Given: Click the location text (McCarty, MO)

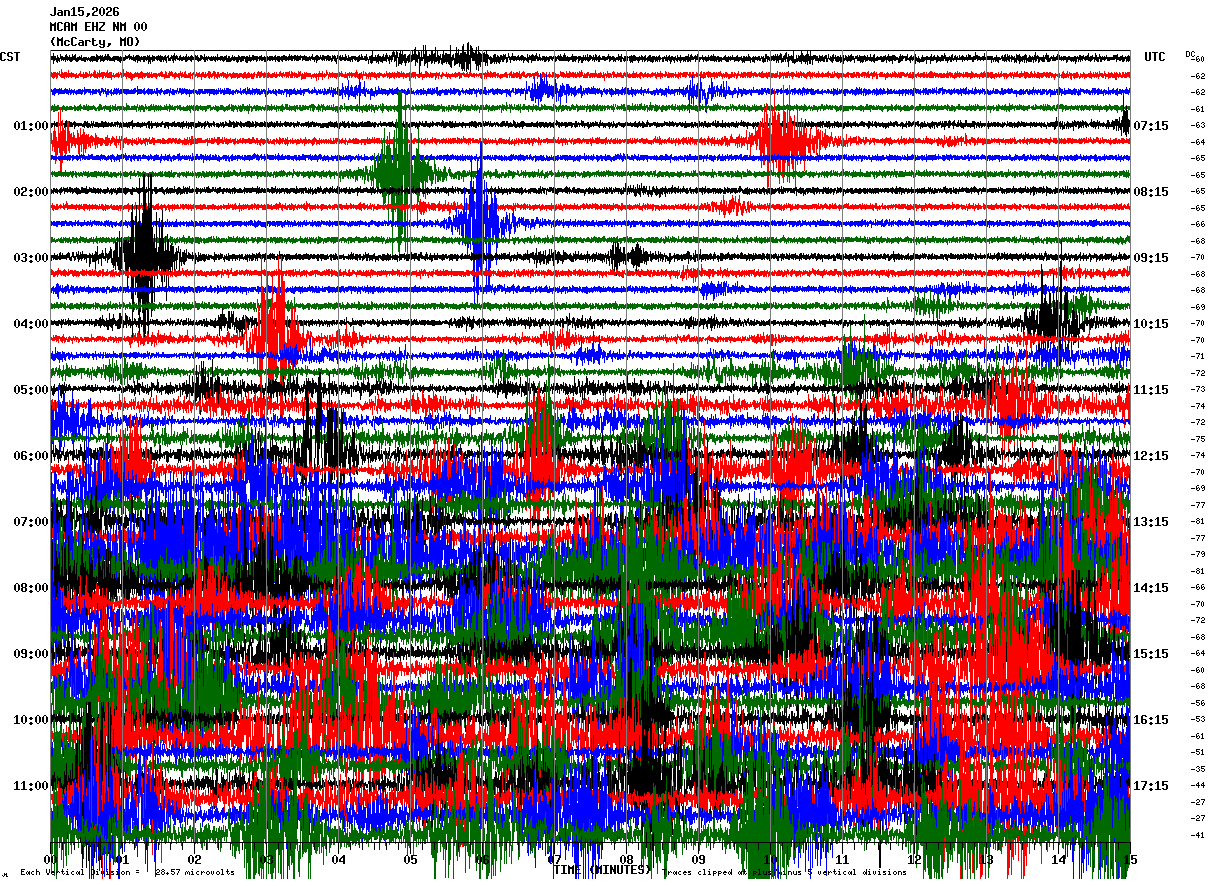Looking at the screenshot, I should 95,42.
